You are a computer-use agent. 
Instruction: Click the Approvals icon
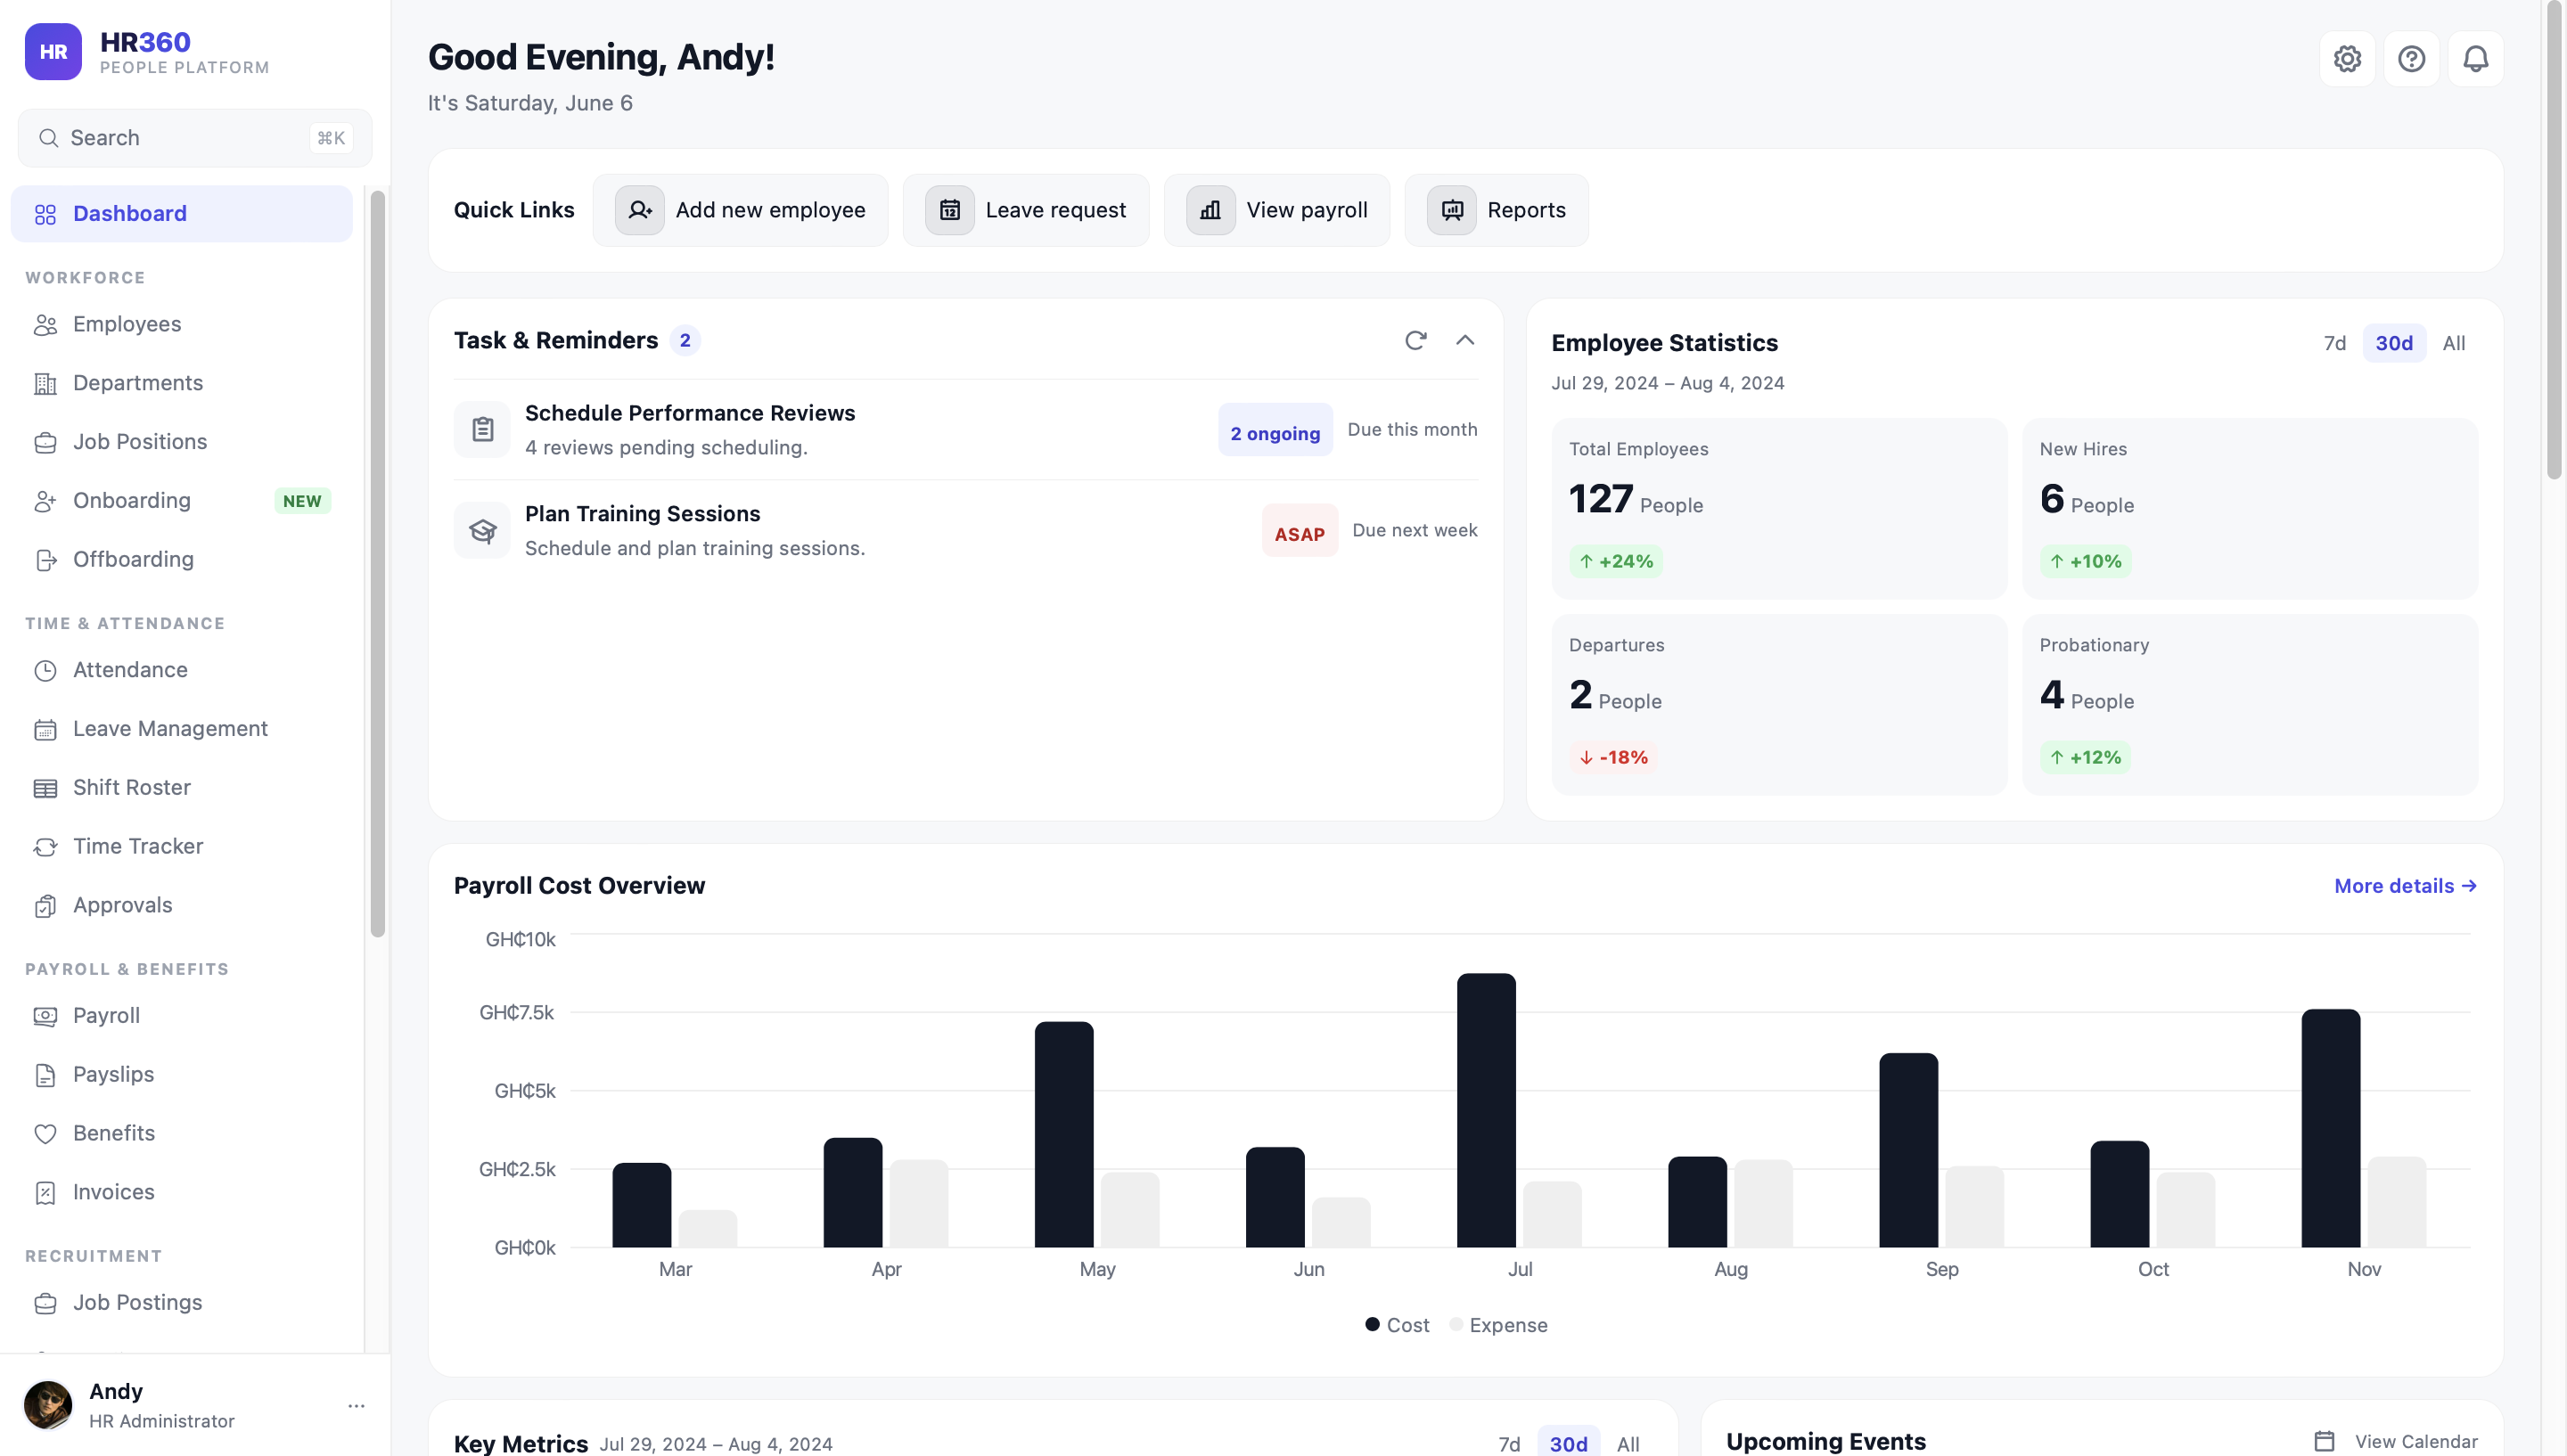tap(45, 906)
